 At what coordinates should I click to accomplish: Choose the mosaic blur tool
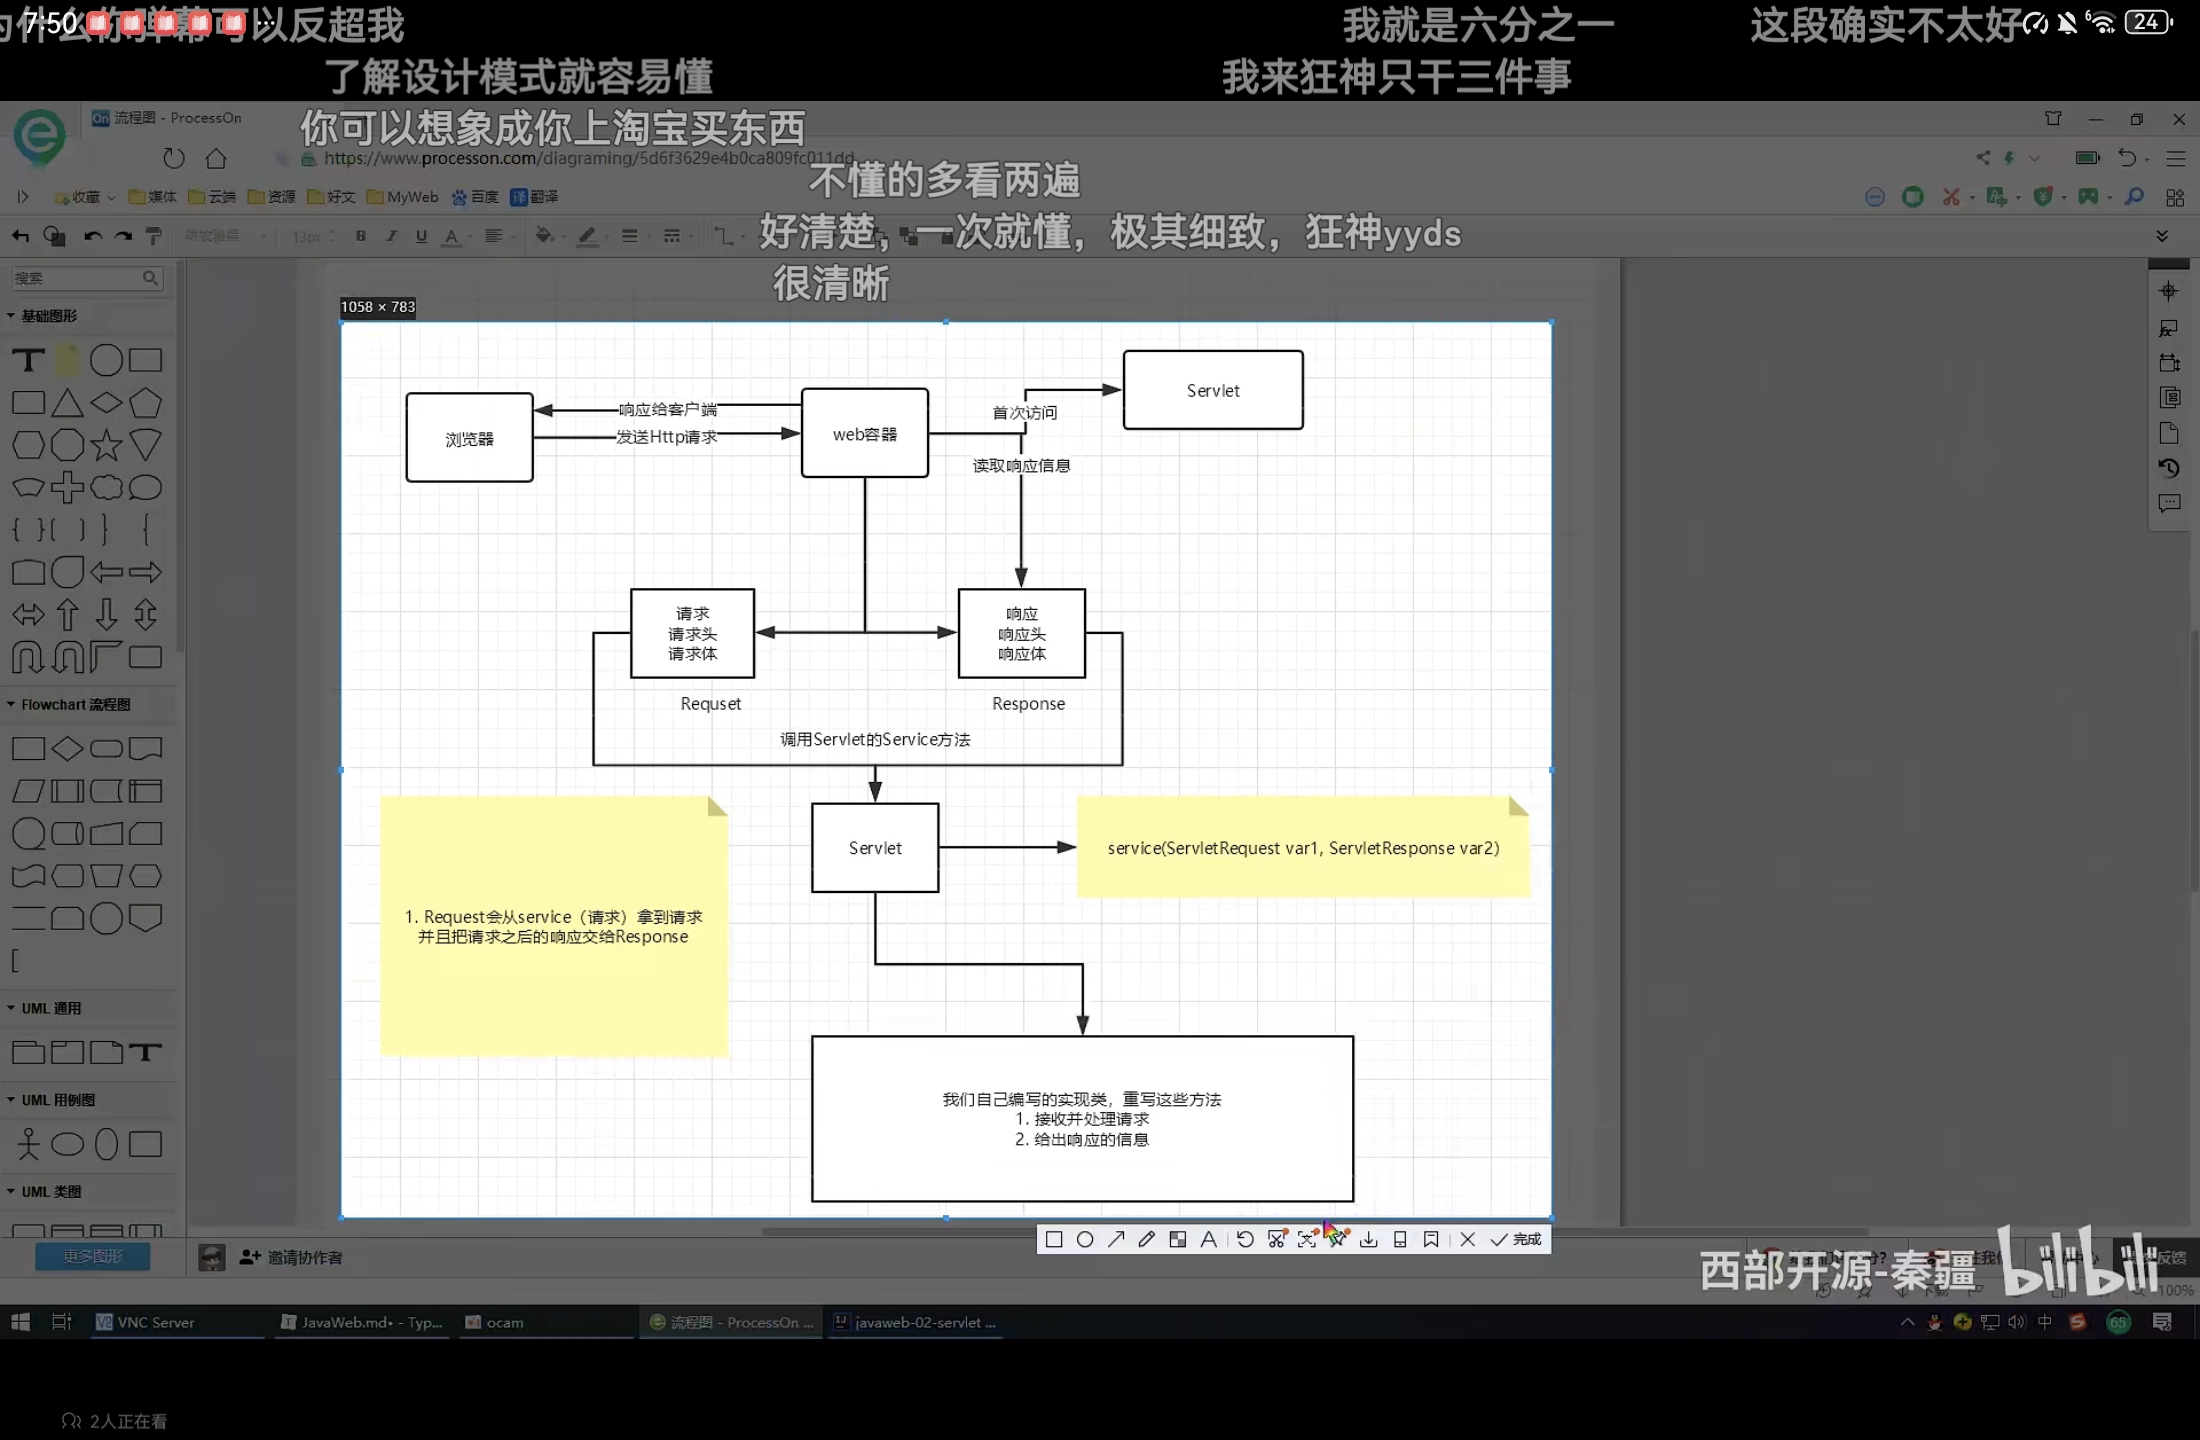(1178, 1240)
